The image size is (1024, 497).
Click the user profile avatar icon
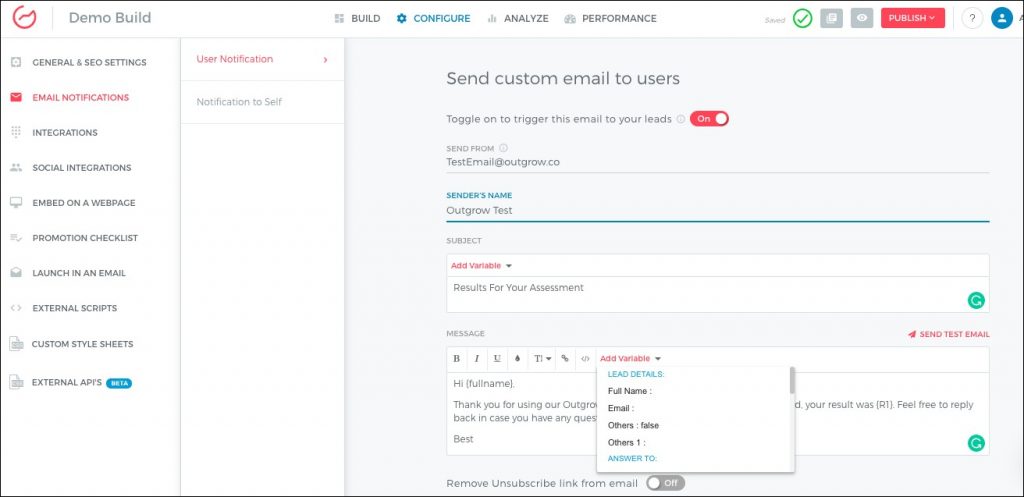coord(1001,18)
